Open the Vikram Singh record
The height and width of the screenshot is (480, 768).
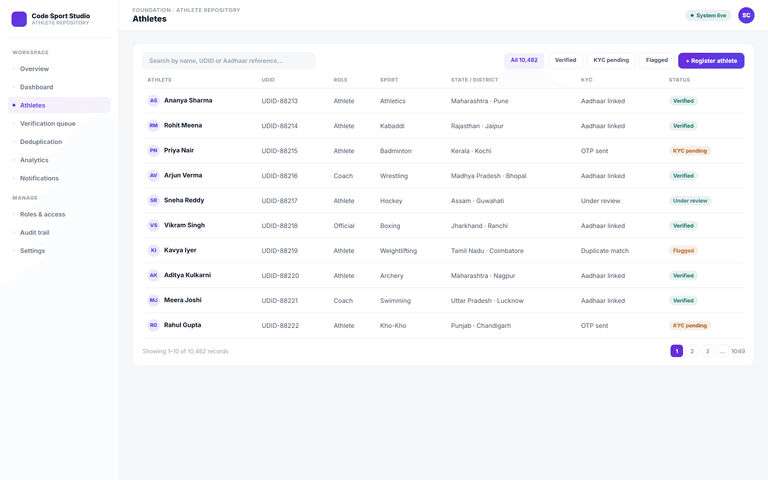[x=443, y=226]
